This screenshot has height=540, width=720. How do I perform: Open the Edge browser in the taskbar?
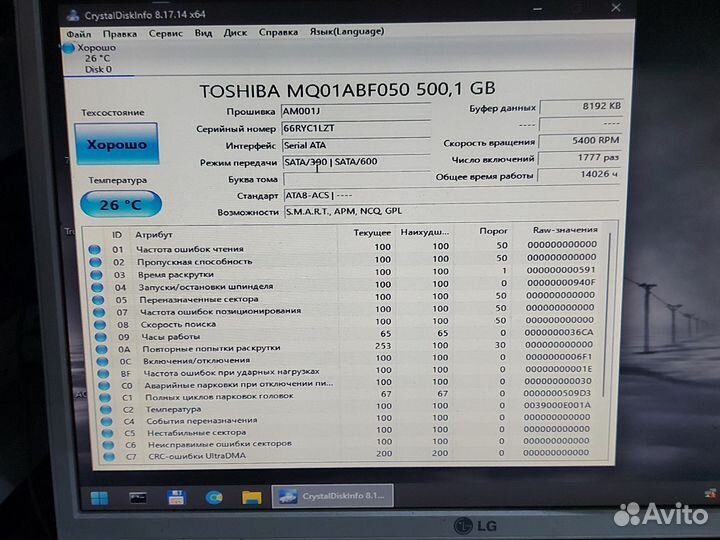tap(214, 497)
